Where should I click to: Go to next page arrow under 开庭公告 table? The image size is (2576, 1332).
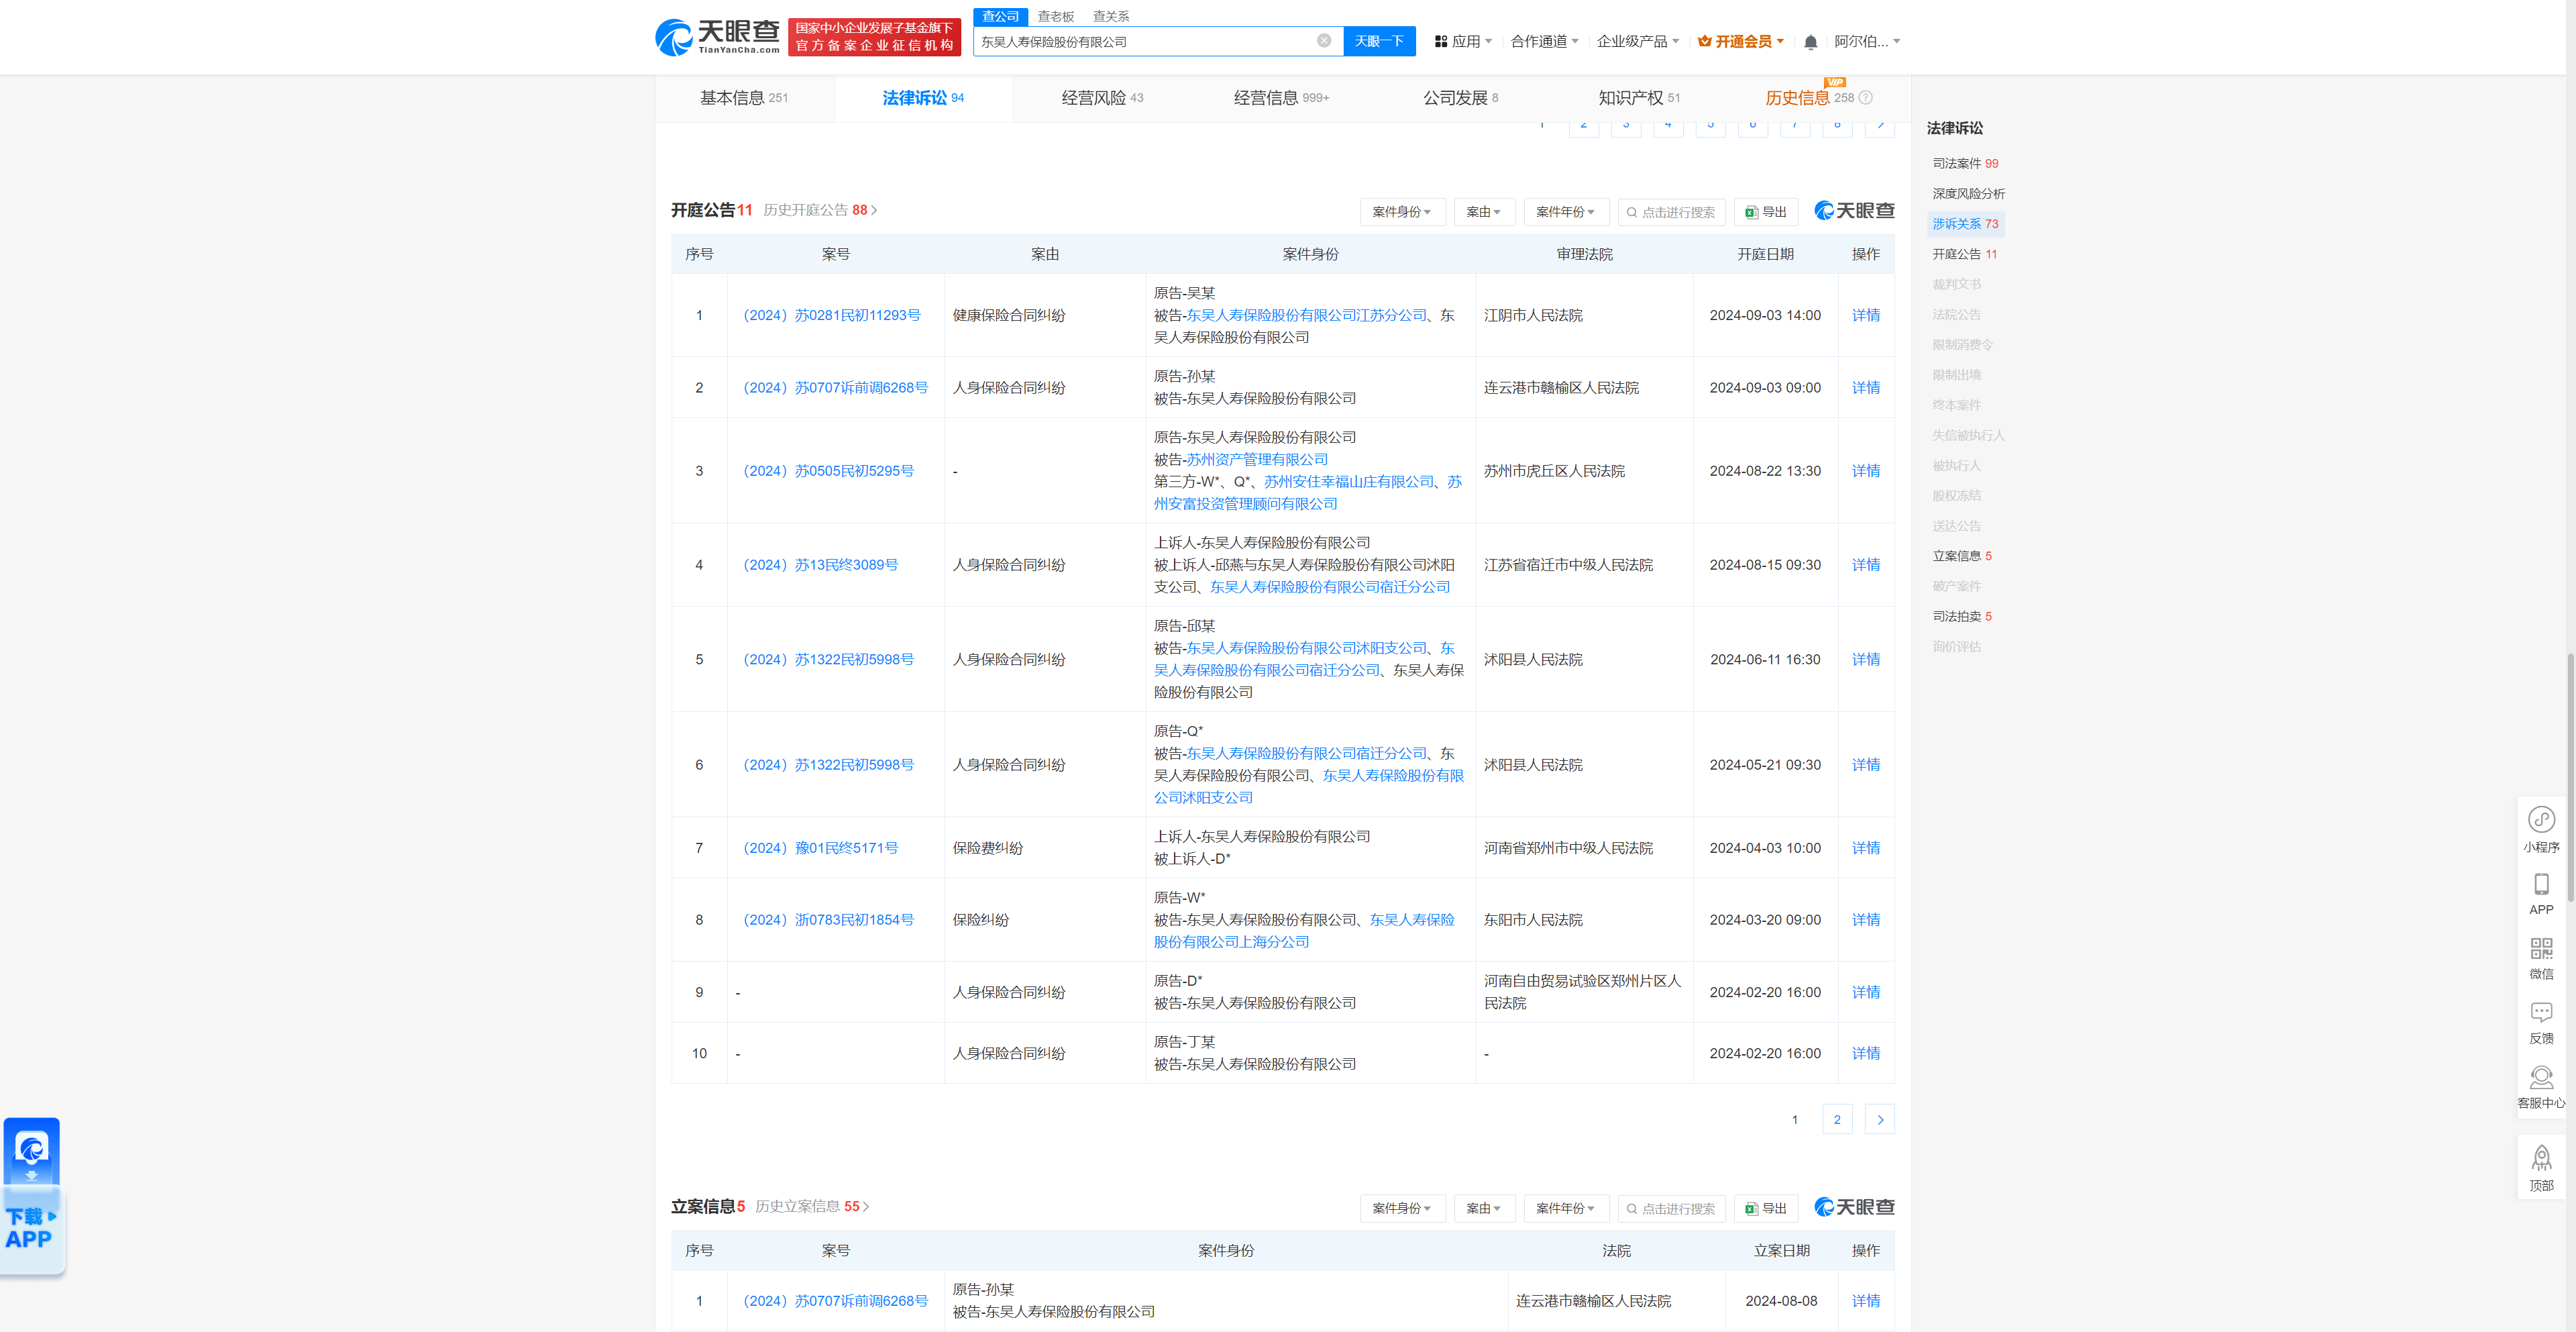coord(1880,1120)
